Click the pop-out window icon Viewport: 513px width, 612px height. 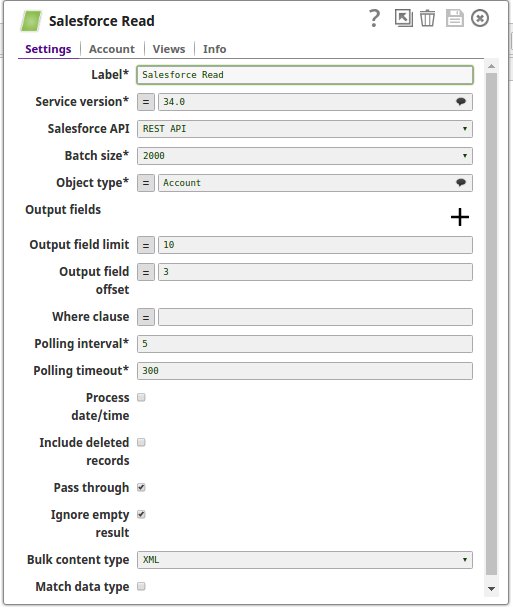[x=404, y=18]
